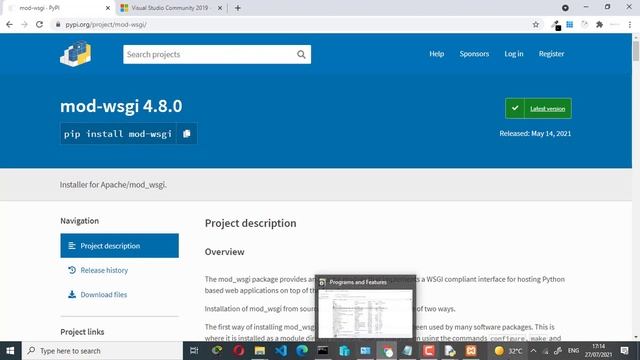
Task: Open the Windows Start menu
Action: pyautogui.click(x=10, y=351)
